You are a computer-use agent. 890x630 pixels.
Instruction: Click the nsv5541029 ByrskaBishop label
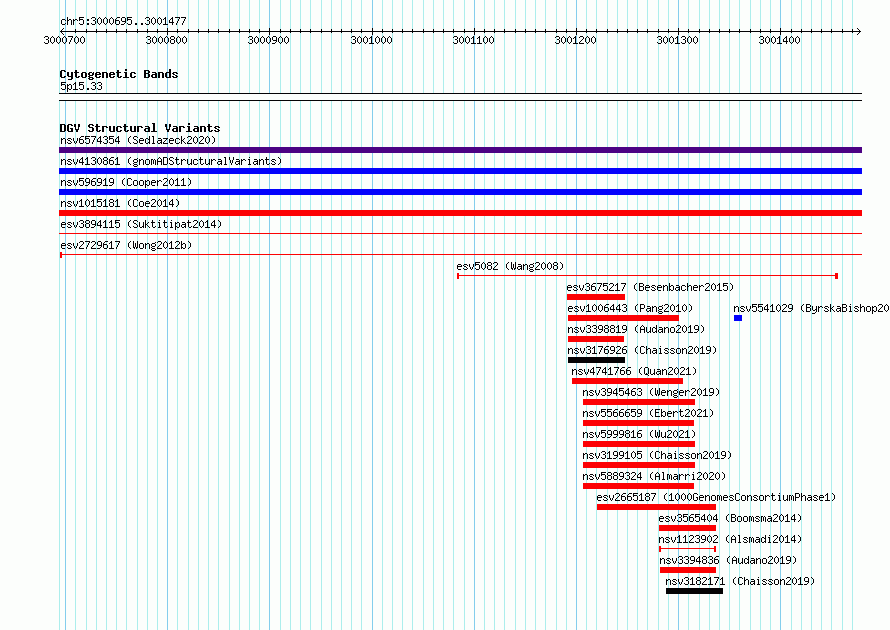point(811,308)
